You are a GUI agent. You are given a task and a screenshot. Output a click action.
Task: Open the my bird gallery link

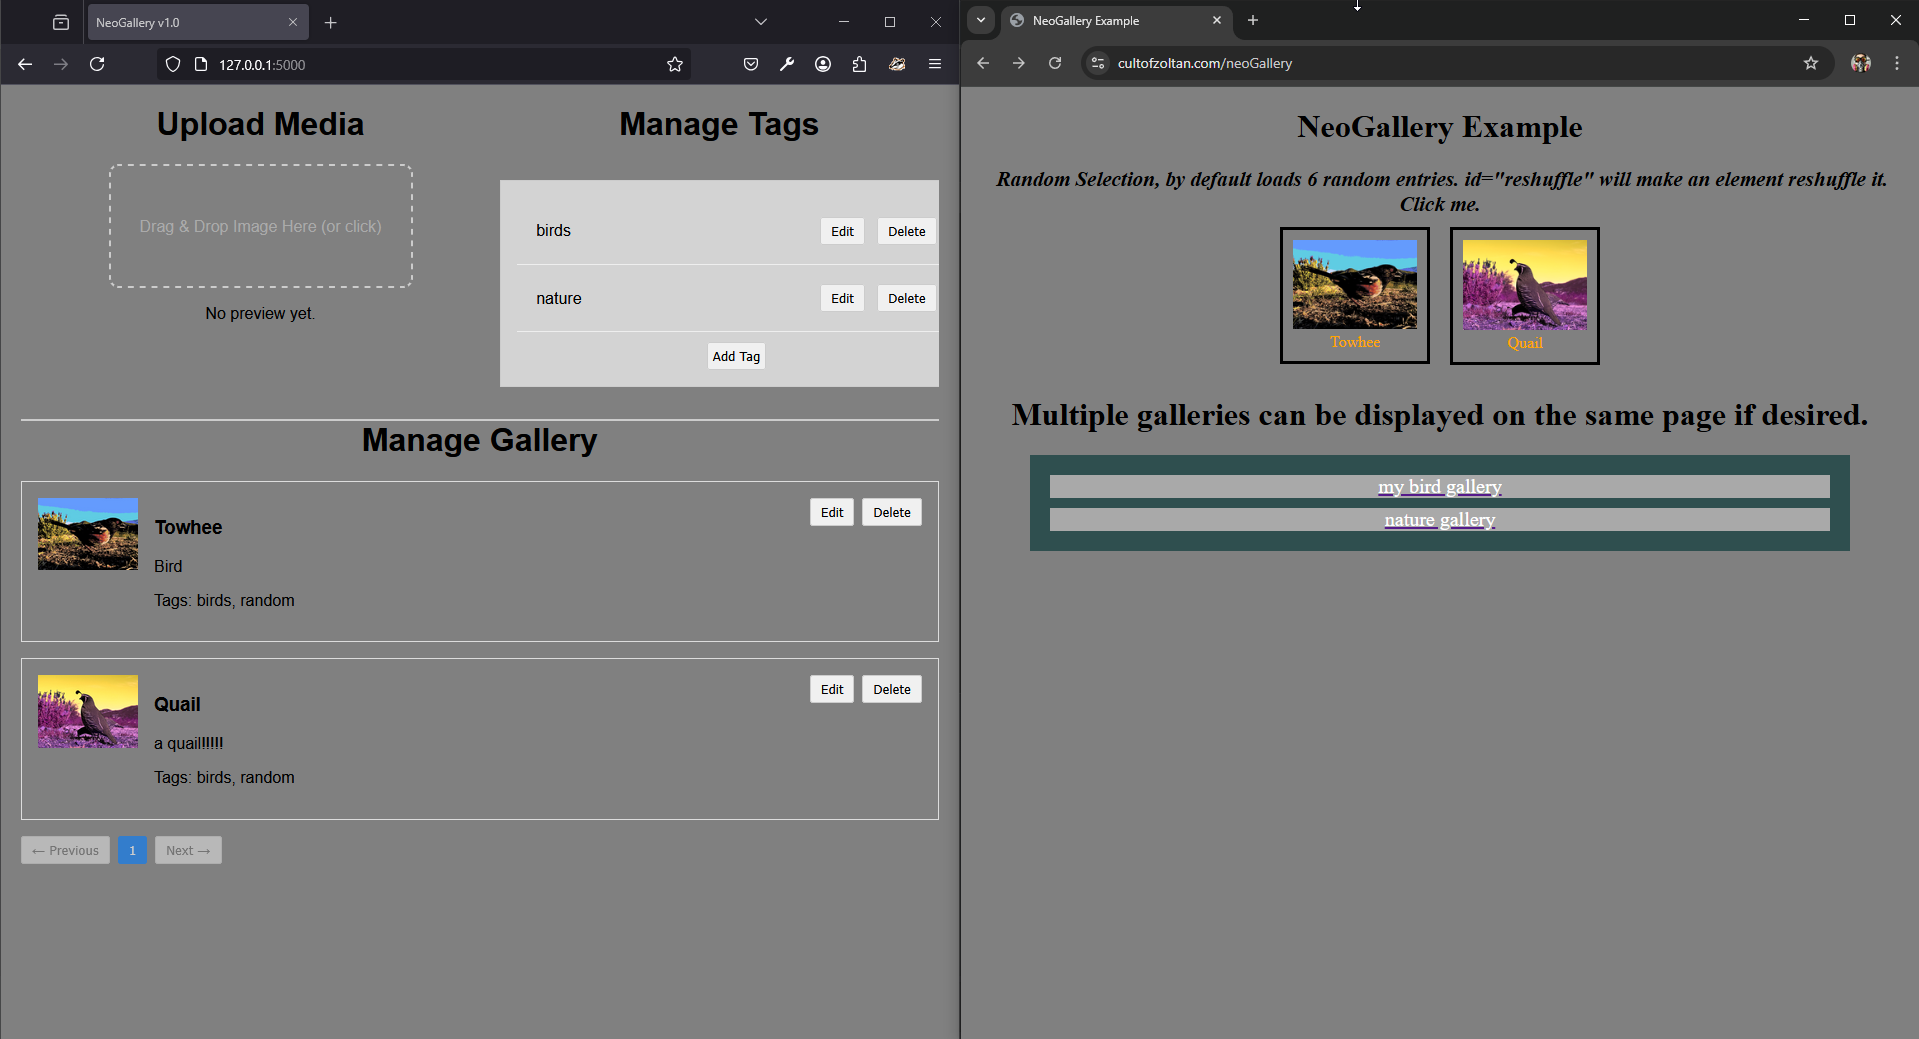[x=1439, y=487]
